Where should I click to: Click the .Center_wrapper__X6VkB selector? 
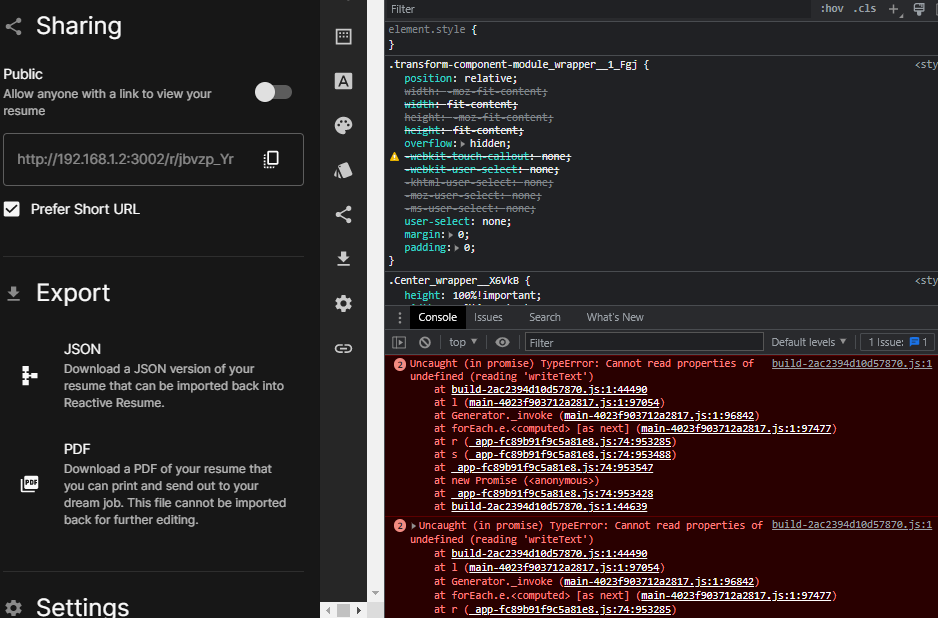tap(454, 281)
